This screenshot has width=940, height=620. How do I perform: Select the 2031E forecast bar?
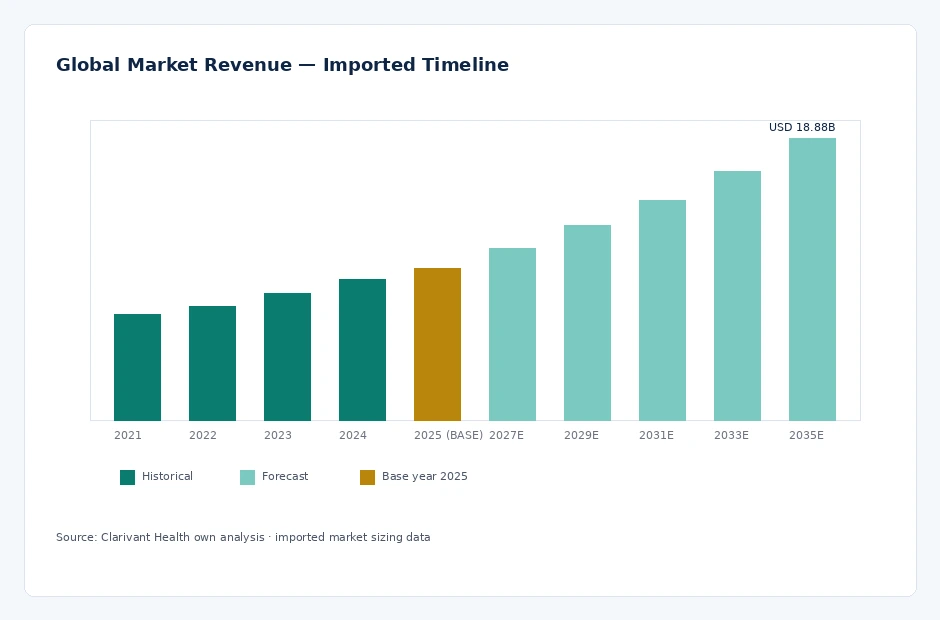[x=662, y=310]
